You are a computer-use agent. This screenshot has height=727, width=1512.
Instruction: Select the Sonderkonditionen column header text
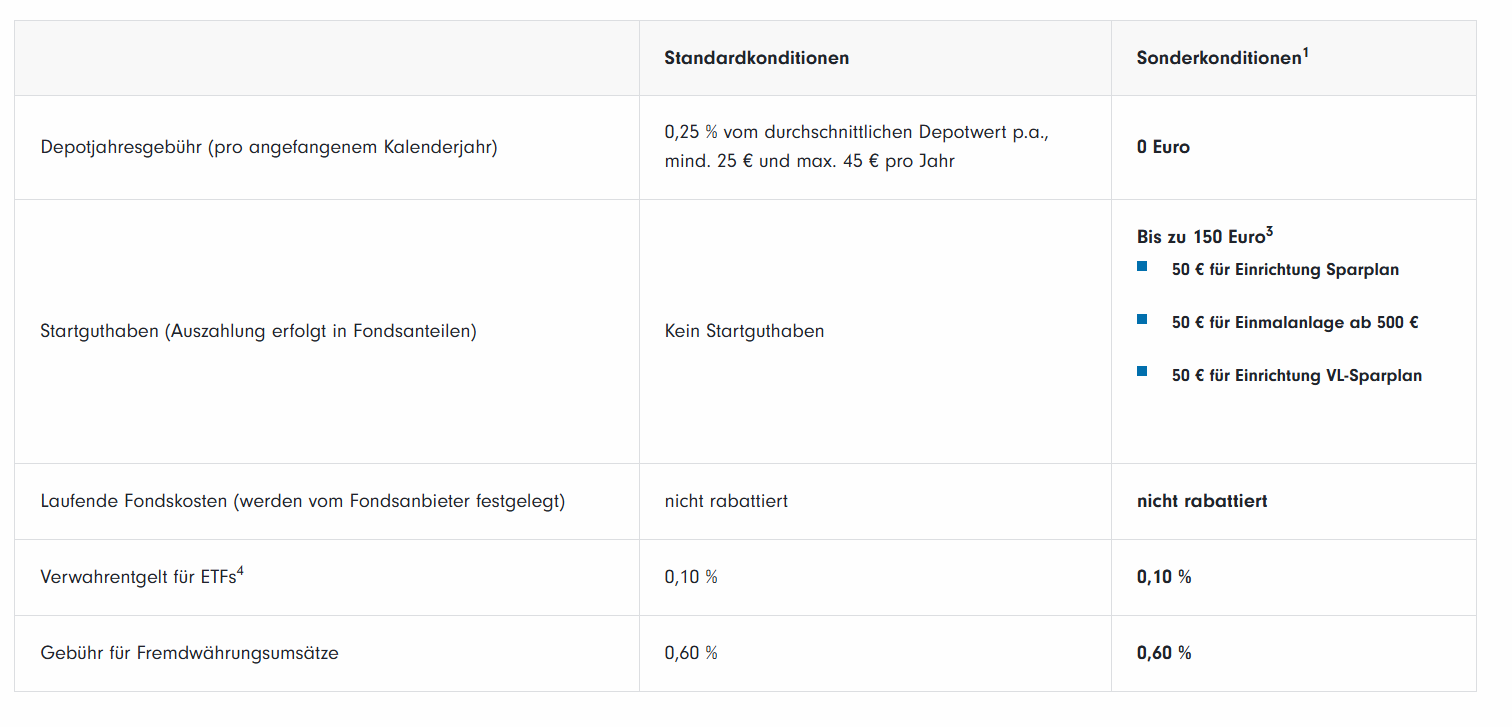(x=1218, y=58)
